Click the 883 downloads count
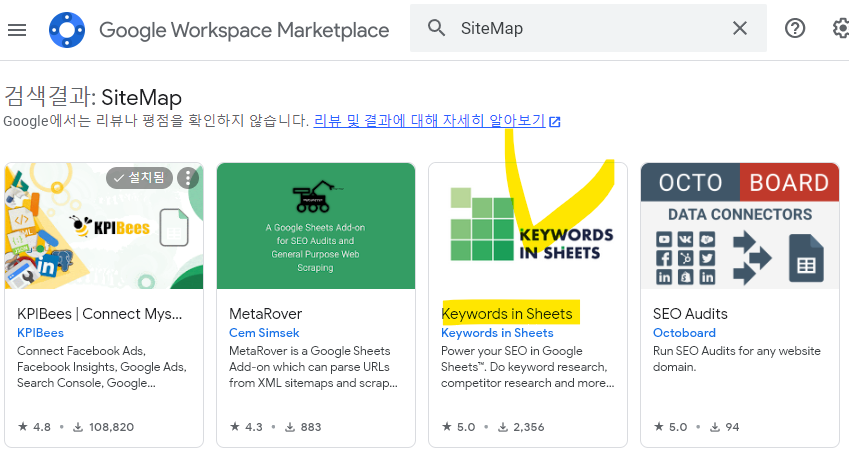 303,427
